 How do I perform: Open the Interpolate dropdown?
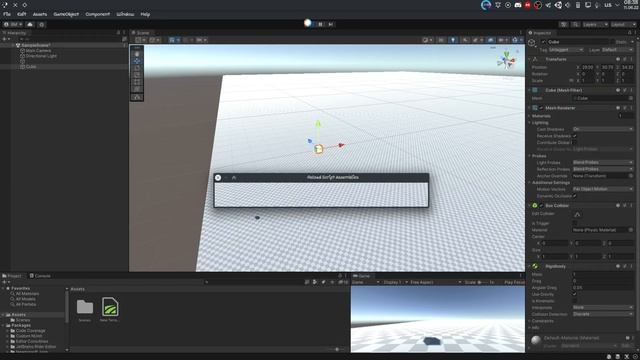tap(603, 307)
